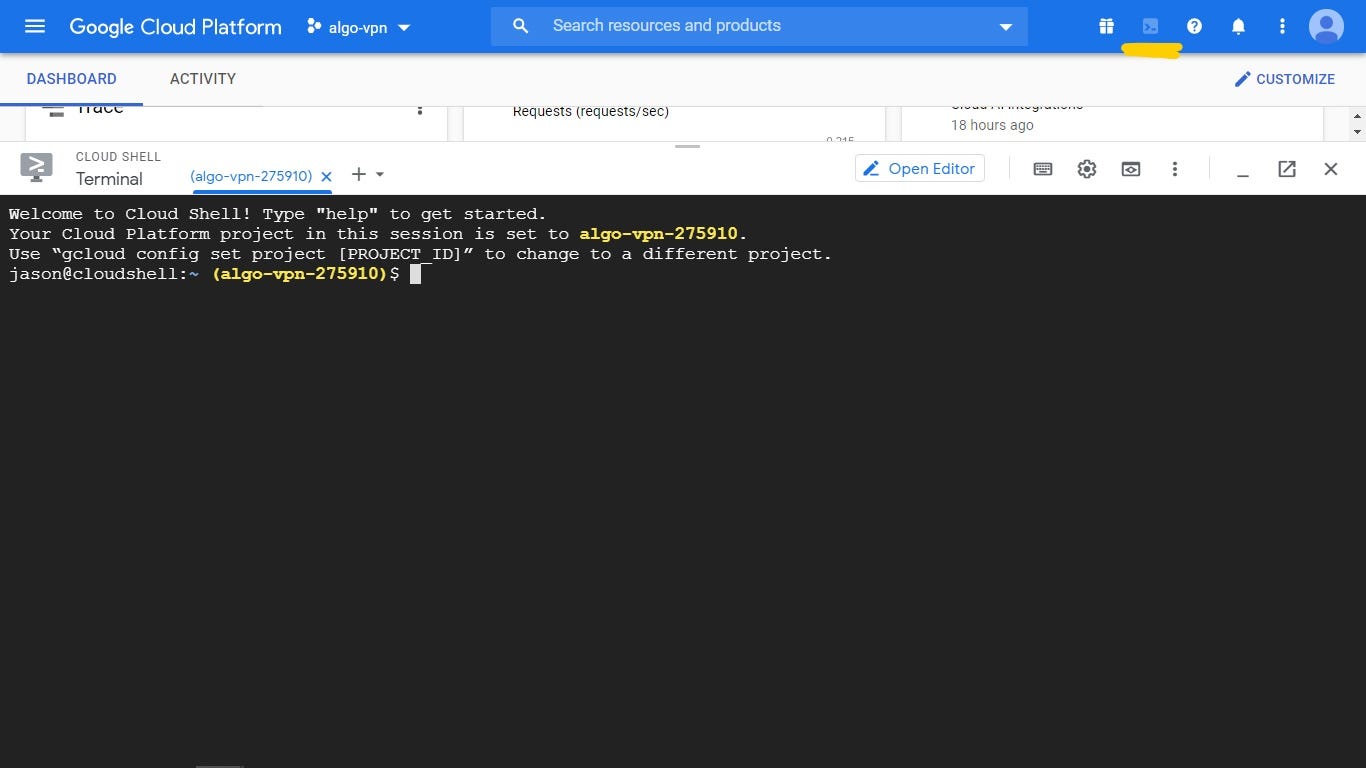Close the Cloud Shell panel
This screenshot has width=1366, height=768.
[1331, 169]
